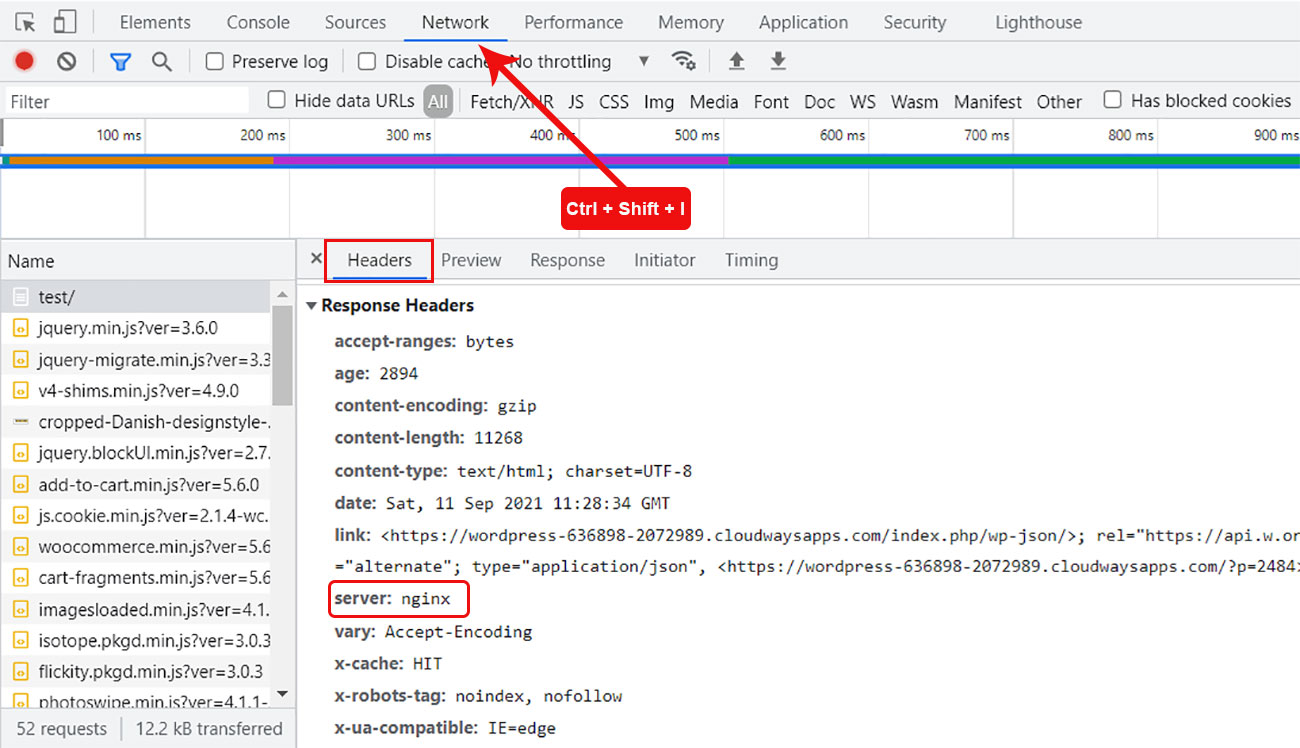This screenshot has height=748, width=1300.
Task: Toggle the filter funnel icon
Action: [120, 62]
